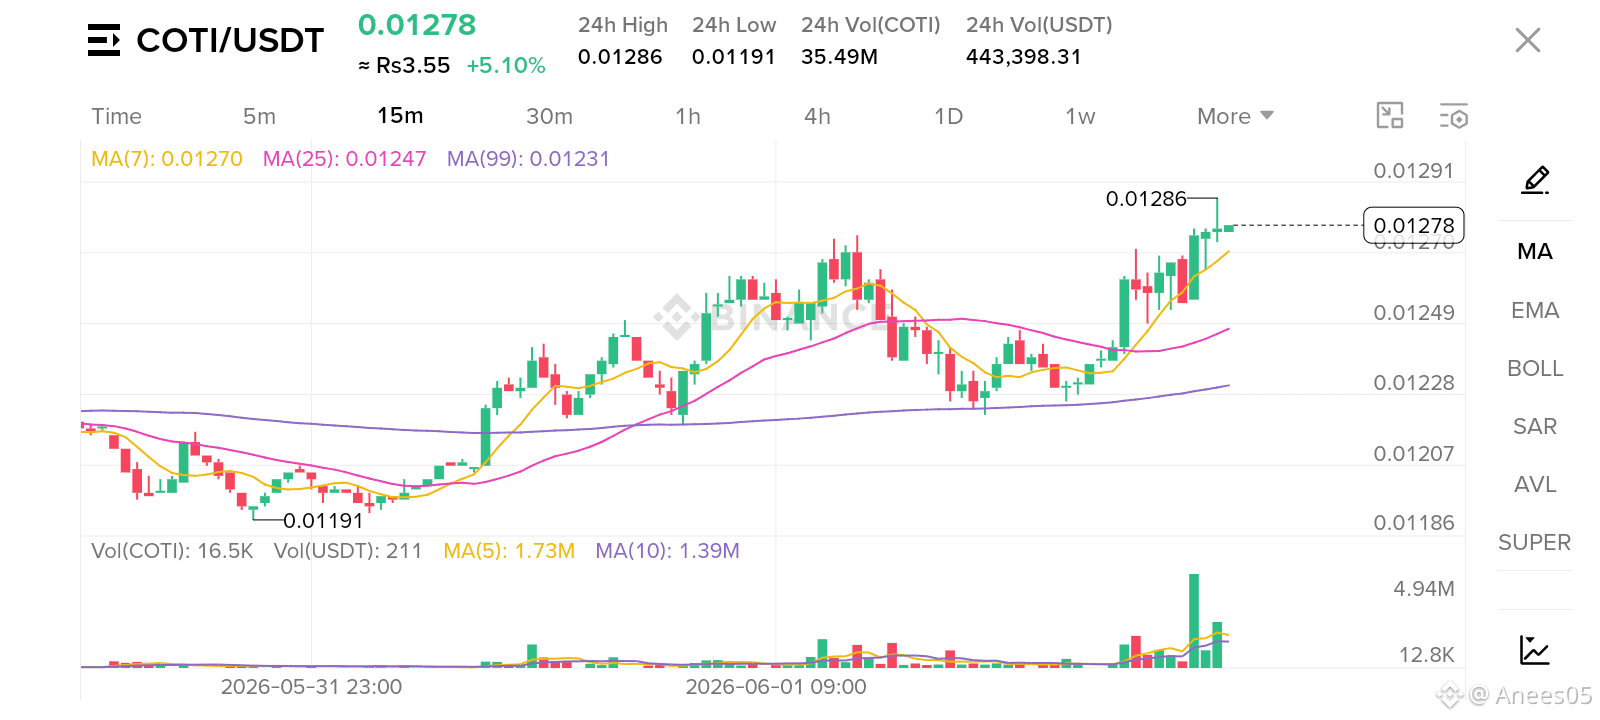Image resolution: width=1600 pixels, height=720 pixels.
Task: Click the MA(99): 0.01231 label
Action: [528, 159]
